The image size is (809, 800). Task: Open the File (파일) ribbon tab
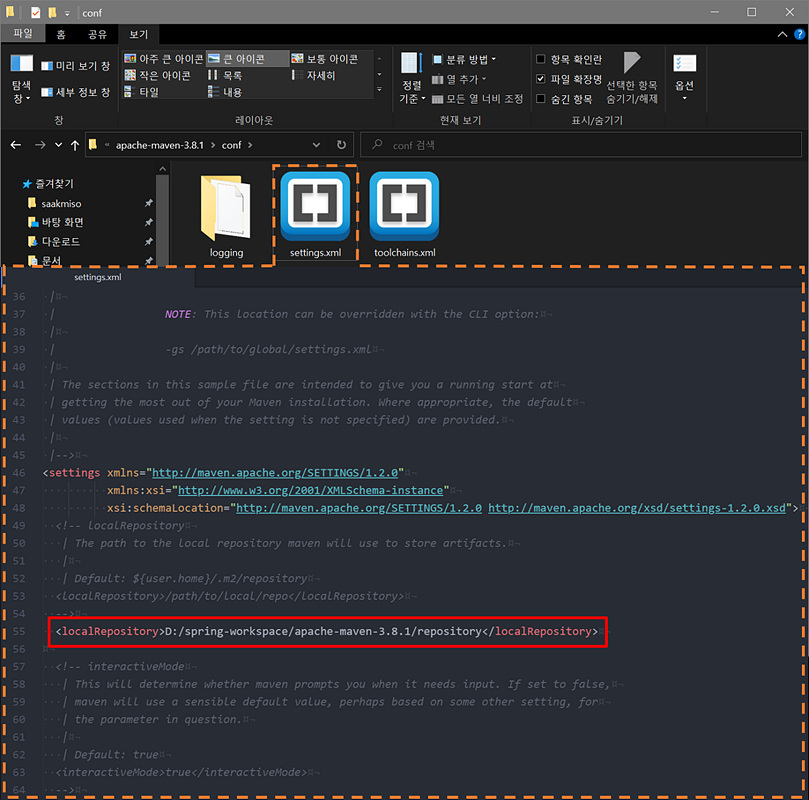tap(23, 34)
